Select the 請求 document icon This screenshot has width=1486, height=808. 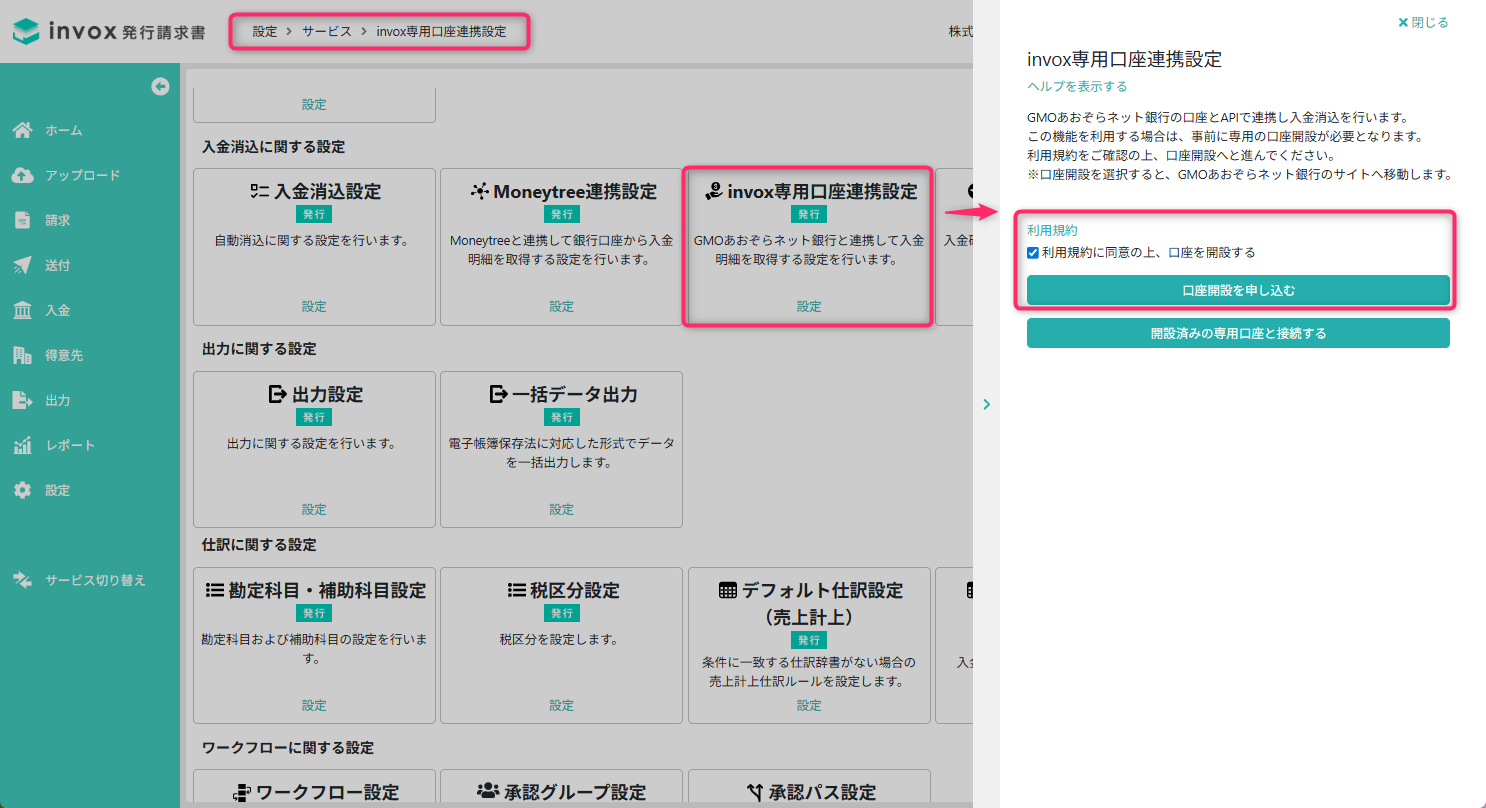click(22, 220)
